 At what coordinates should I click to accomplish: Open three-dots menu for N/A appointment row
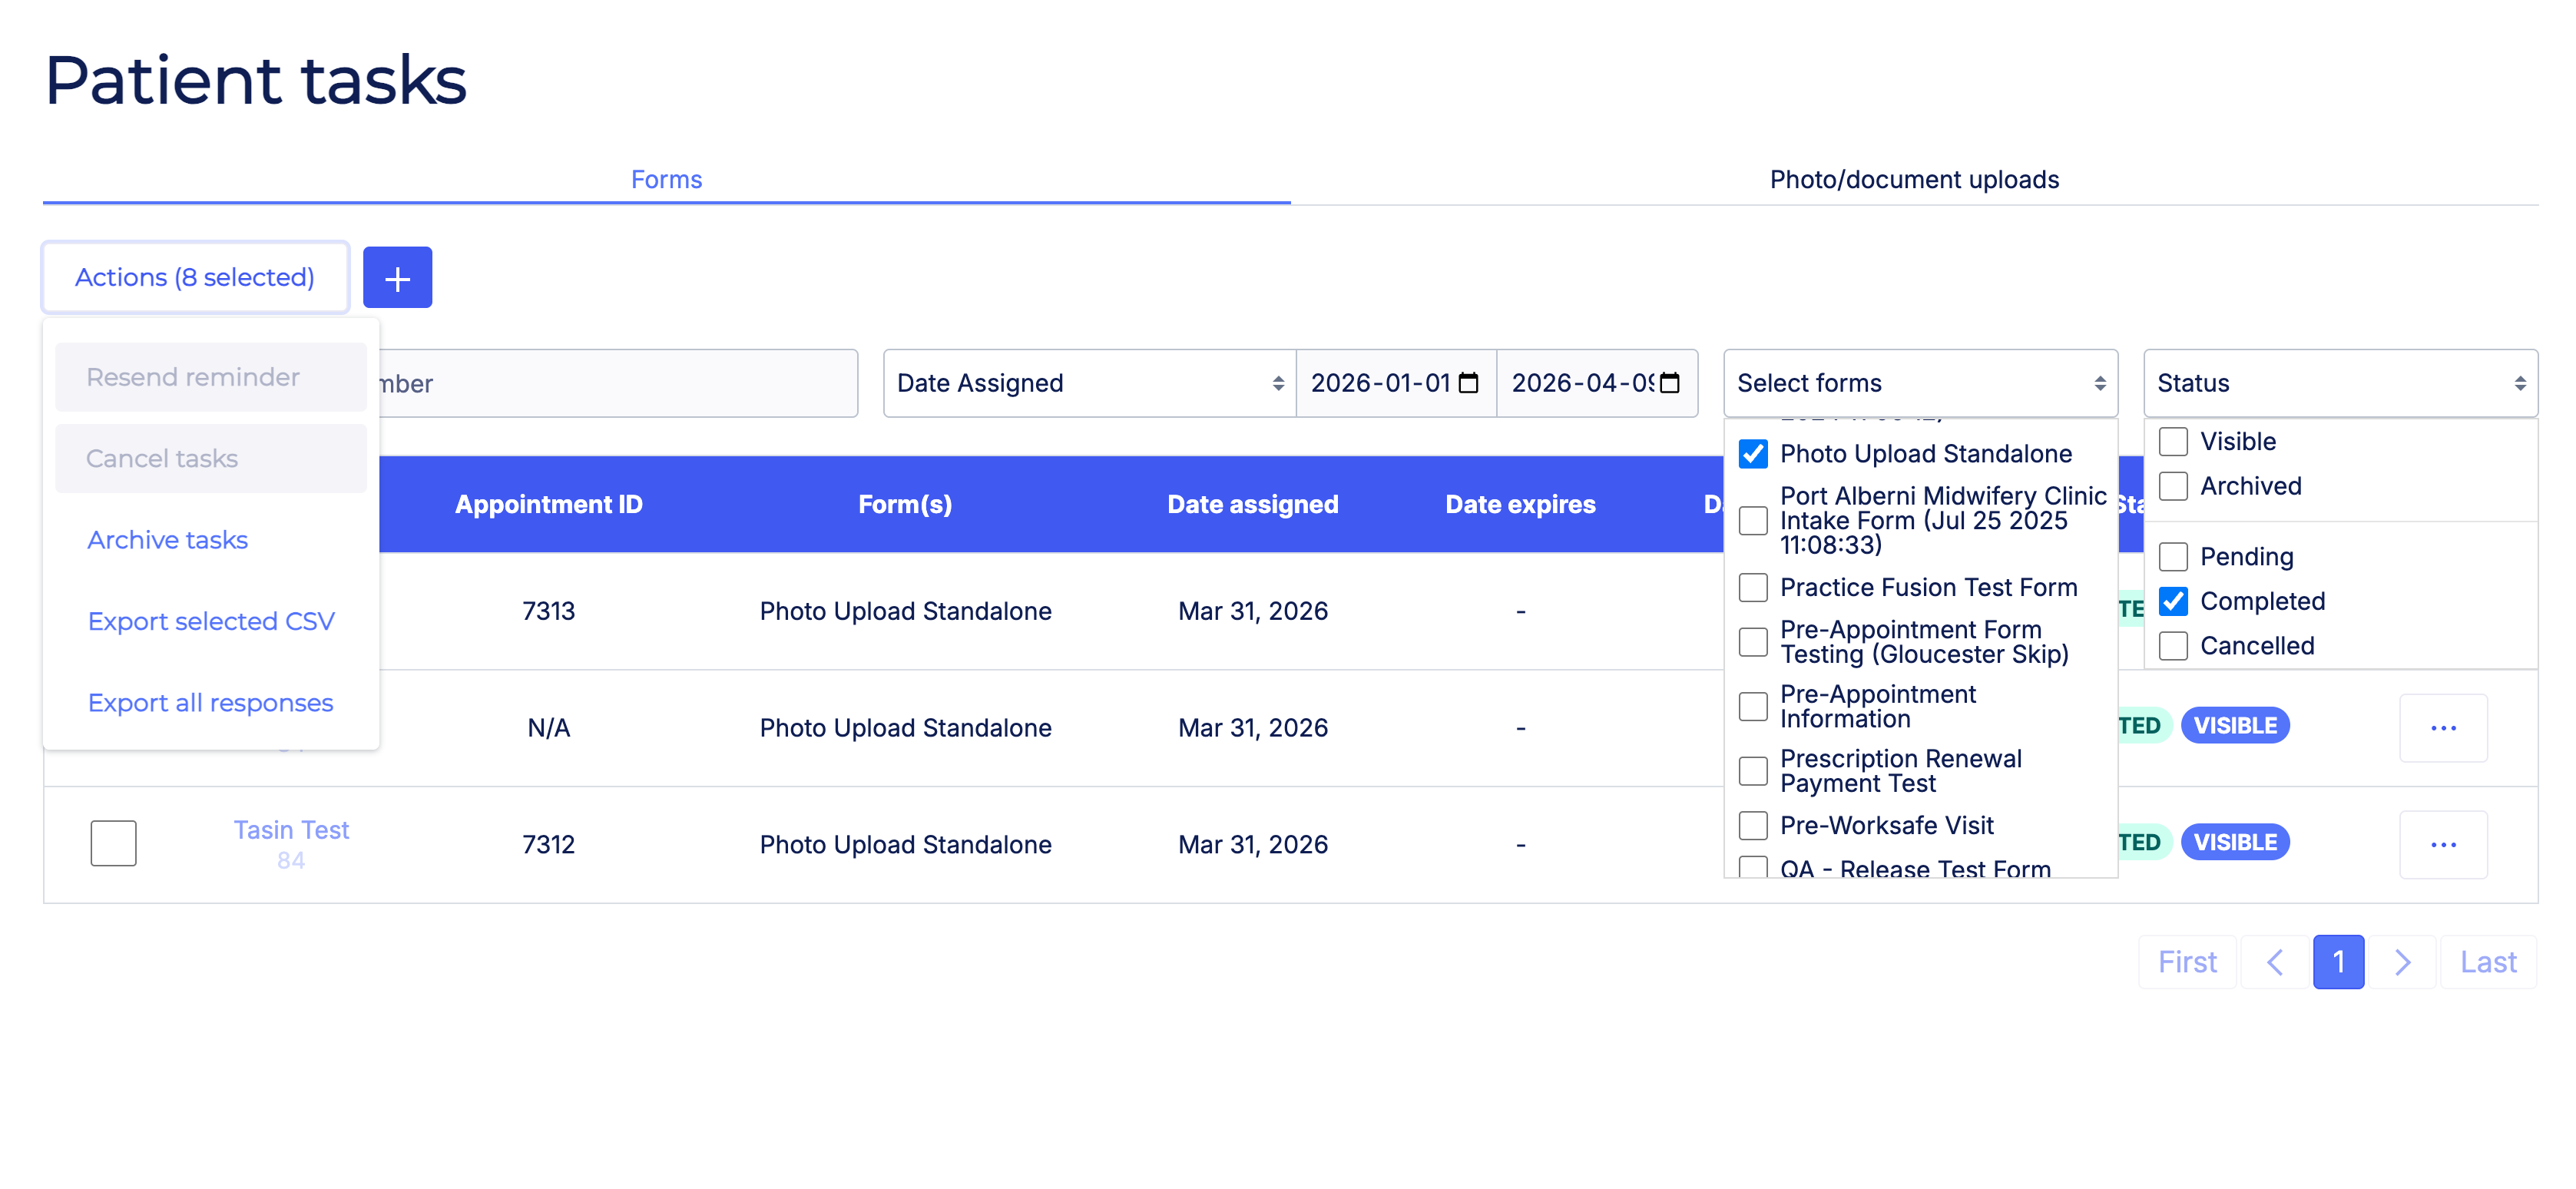coord(2442,727)
